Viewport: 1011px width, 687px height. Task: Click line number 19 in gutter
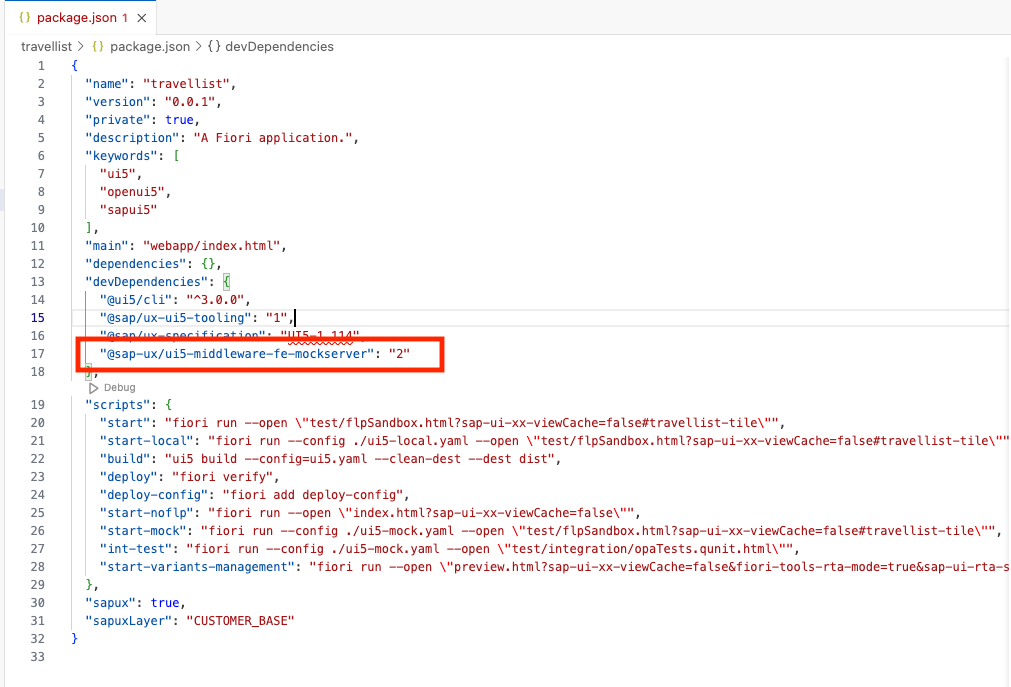coord(37,404)
